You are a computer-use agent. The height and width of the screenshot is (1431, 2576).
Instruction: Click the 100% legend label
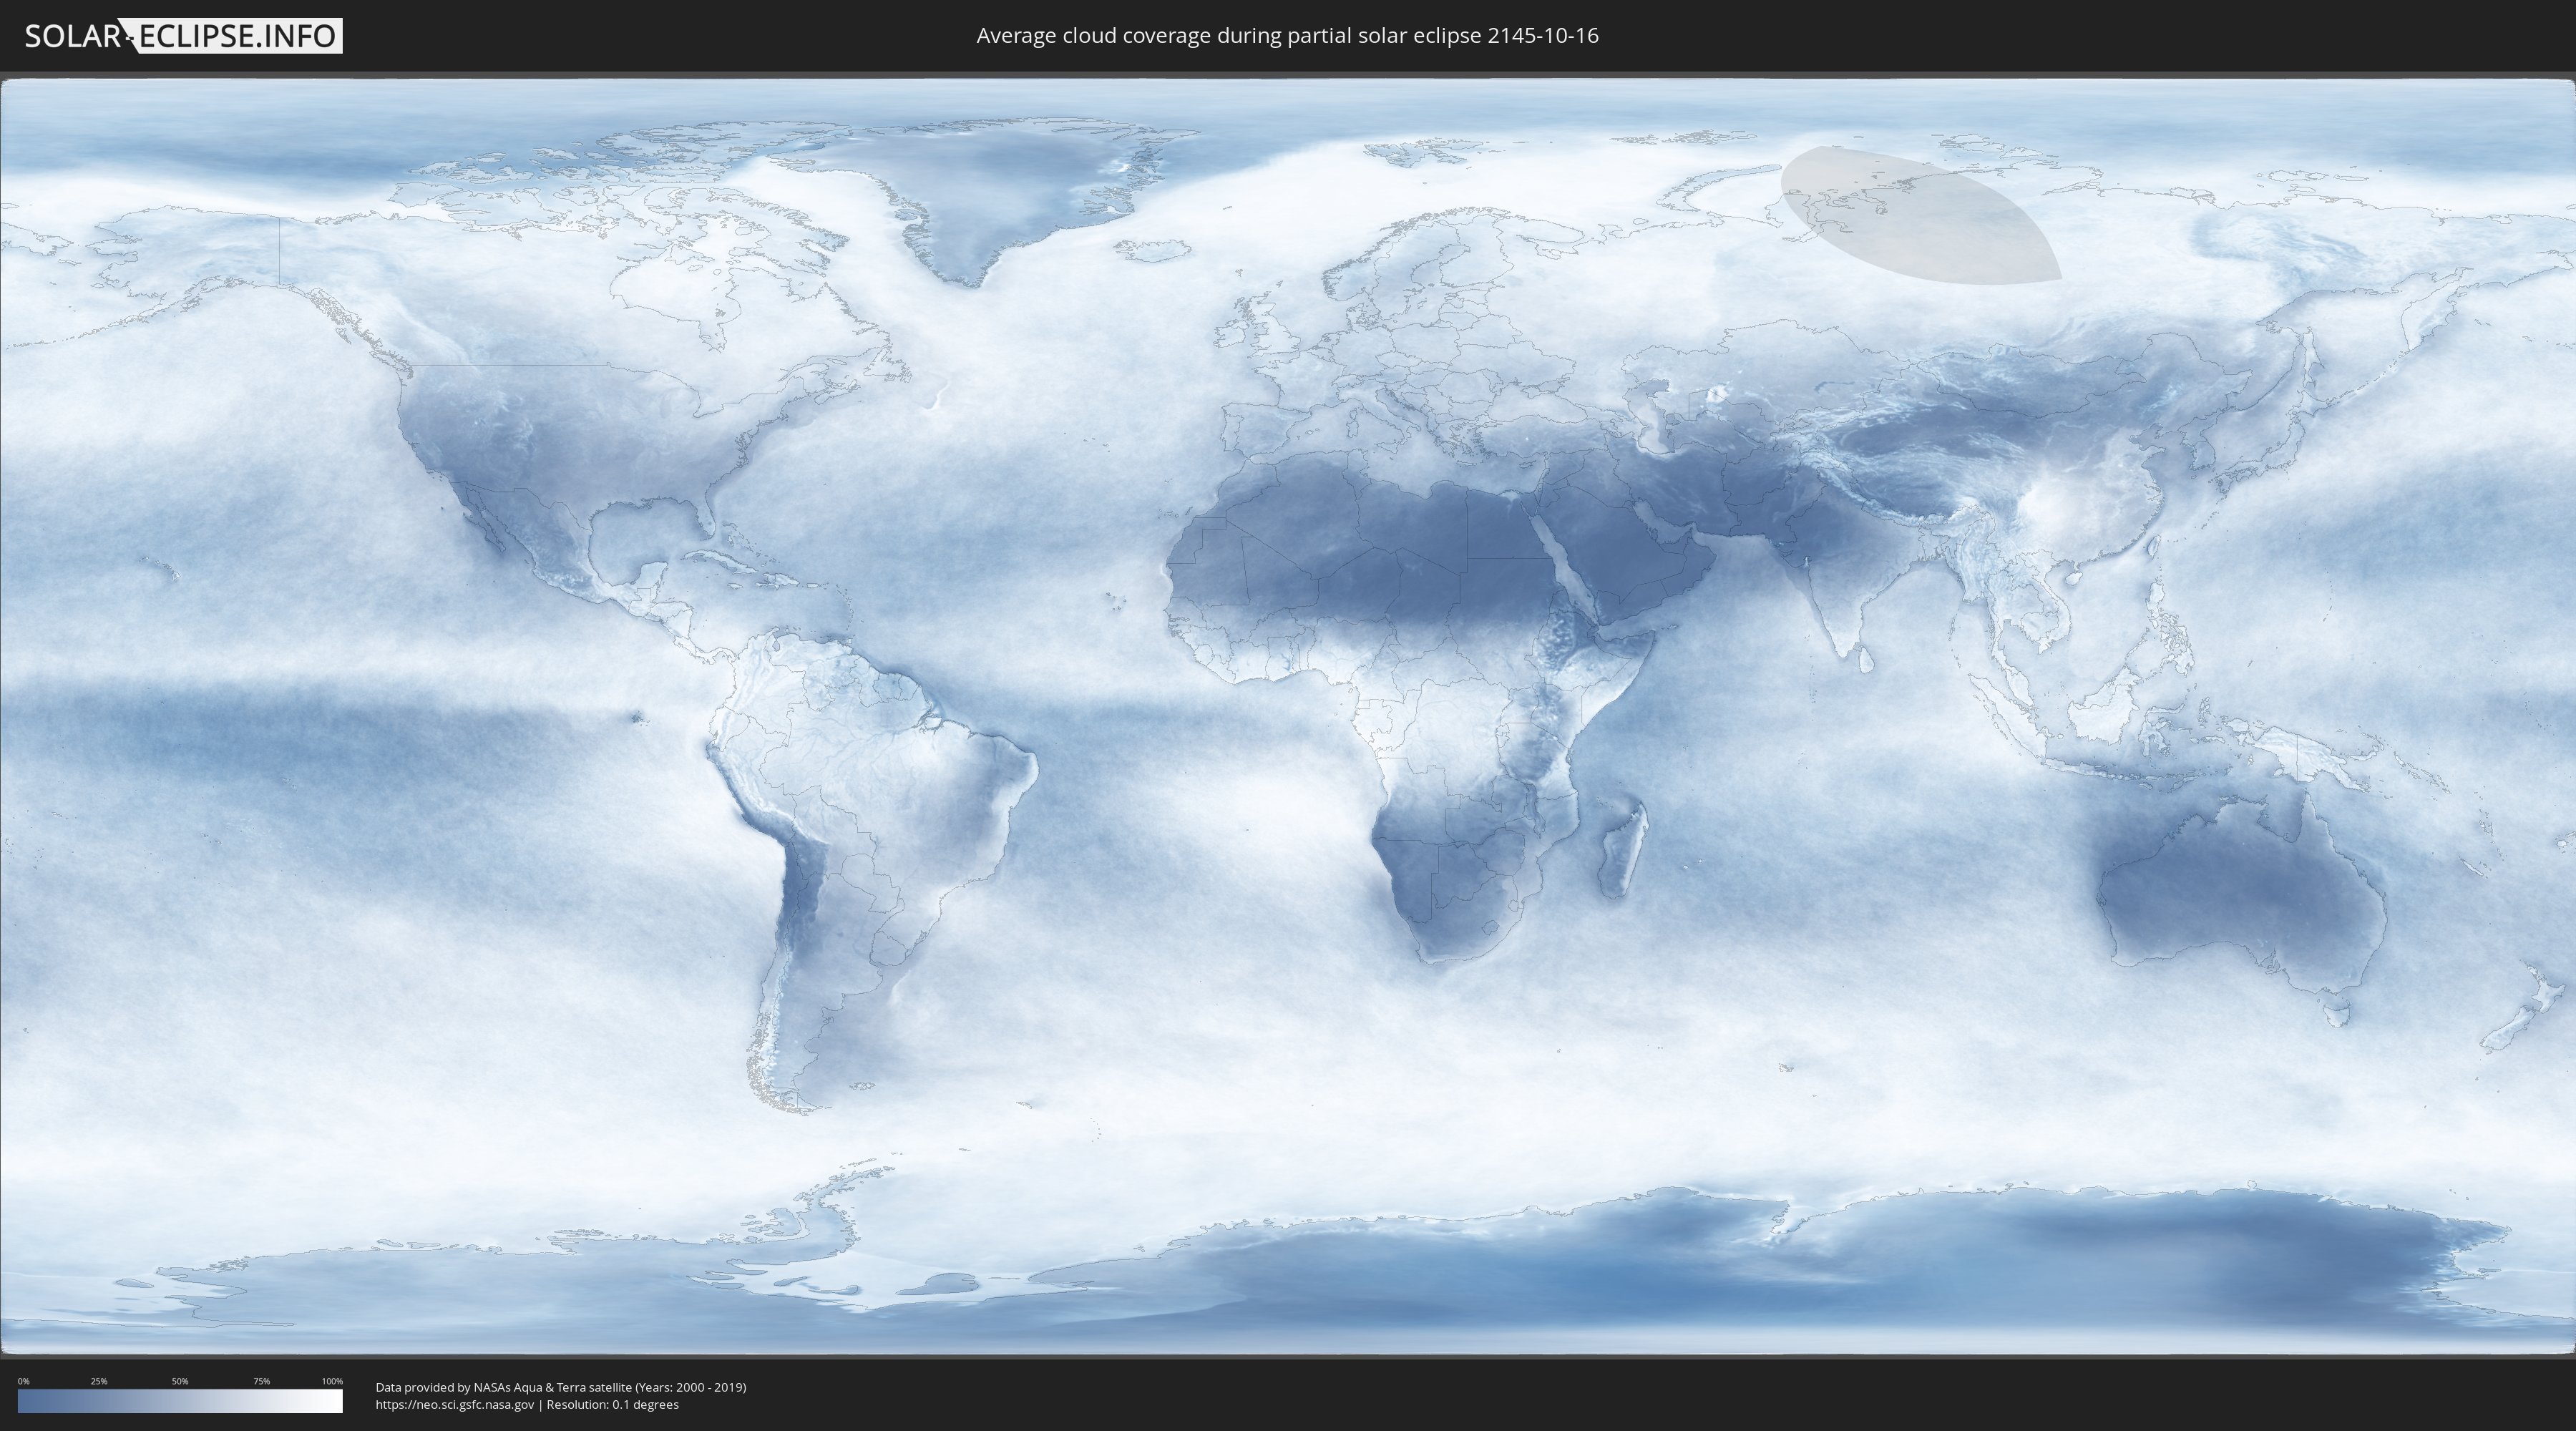click(x=332, y=1381)
